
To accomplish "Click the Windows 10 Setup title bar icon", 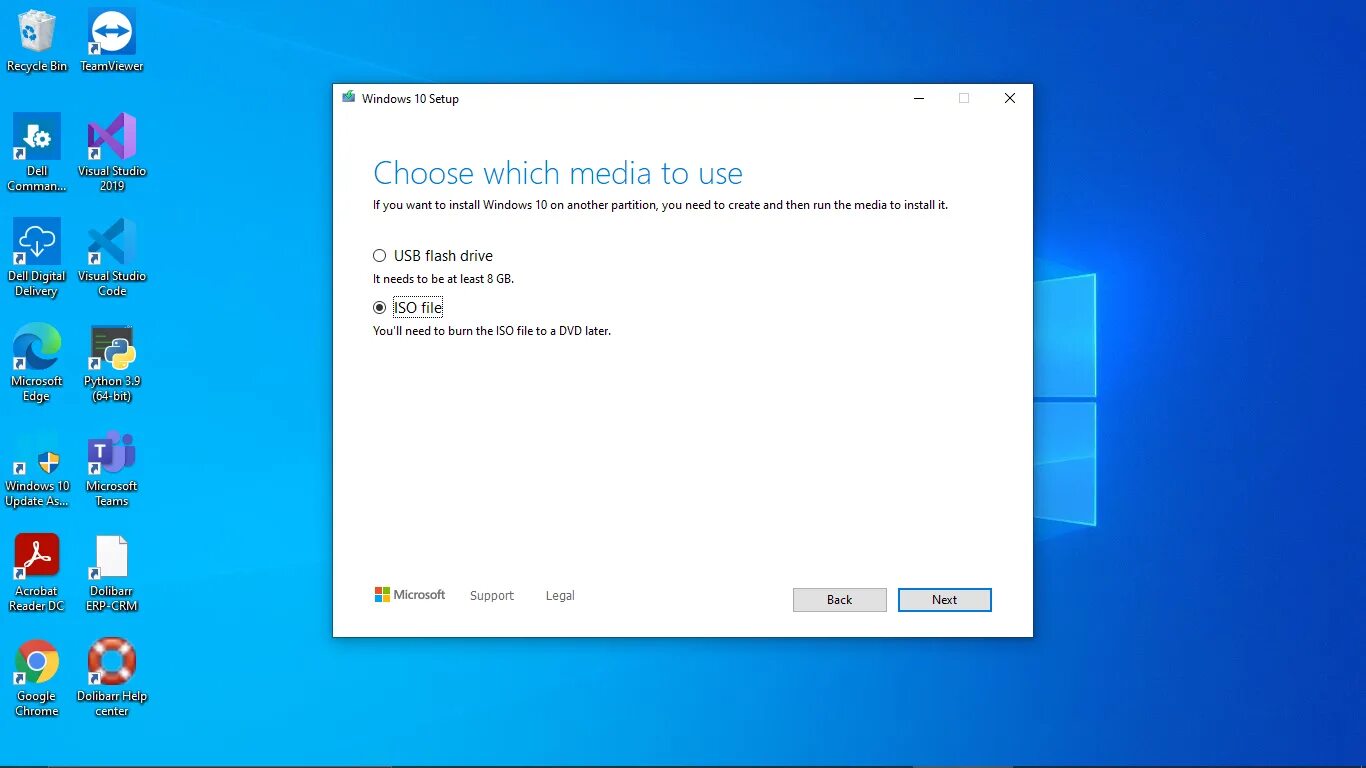I will 348,98.
